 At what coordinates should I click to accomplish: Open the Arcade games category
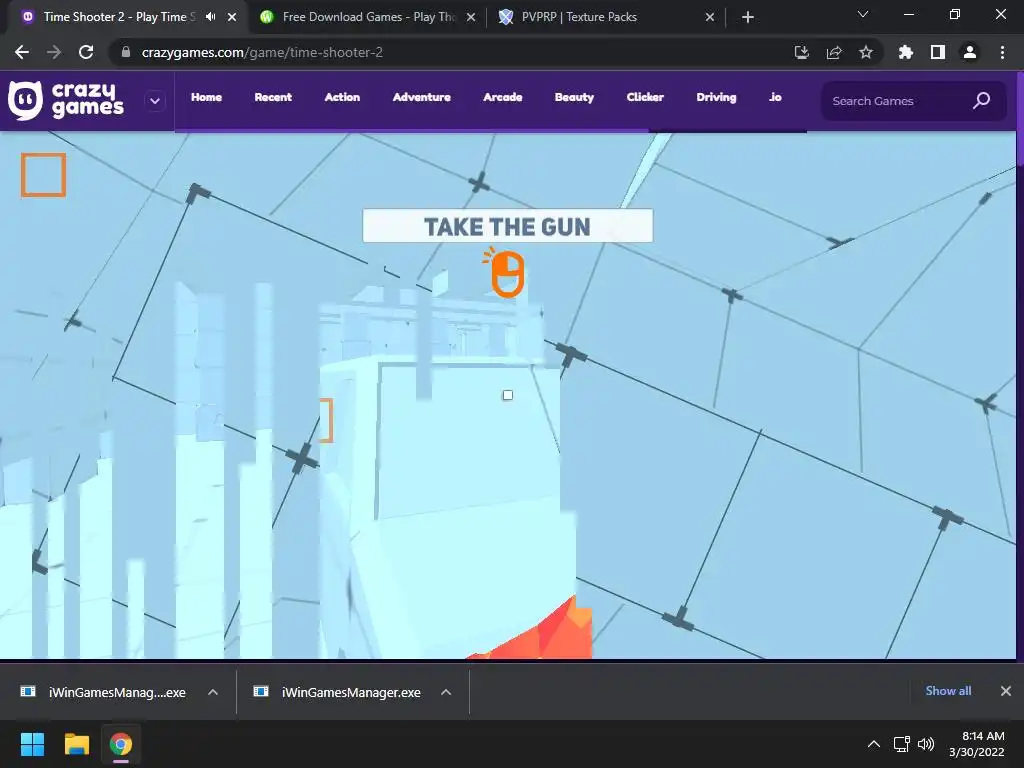pyautogui.click(x=502, y=97)
